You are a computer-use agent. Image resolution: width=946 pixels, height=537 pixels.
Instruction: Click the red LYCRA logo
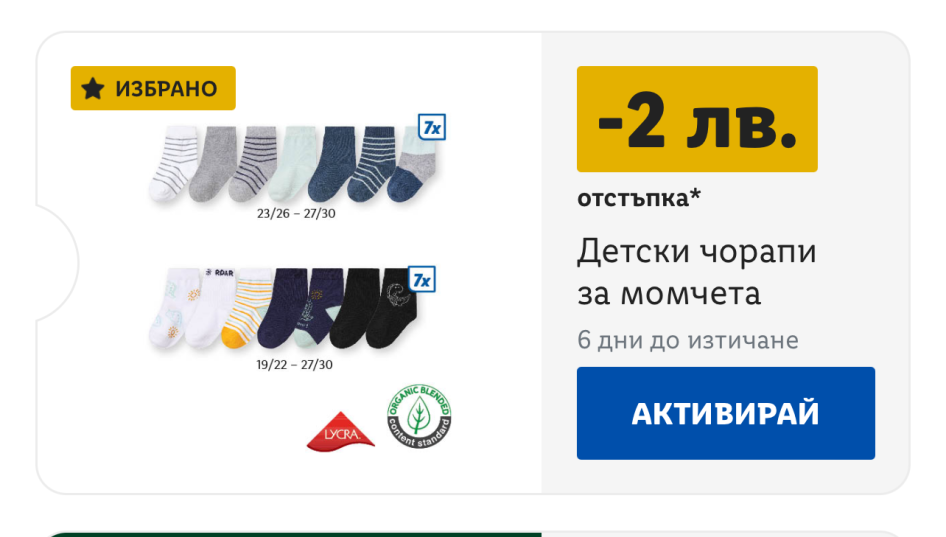point(341,431)
